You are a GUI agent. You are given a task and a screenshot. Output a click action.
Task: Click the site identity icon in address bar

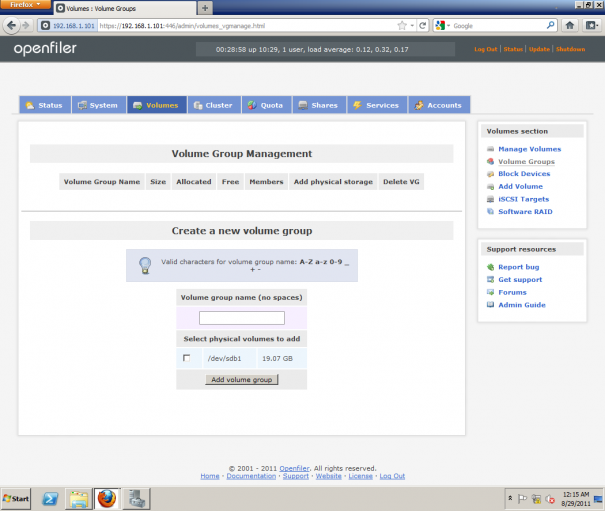click(46, 25)
